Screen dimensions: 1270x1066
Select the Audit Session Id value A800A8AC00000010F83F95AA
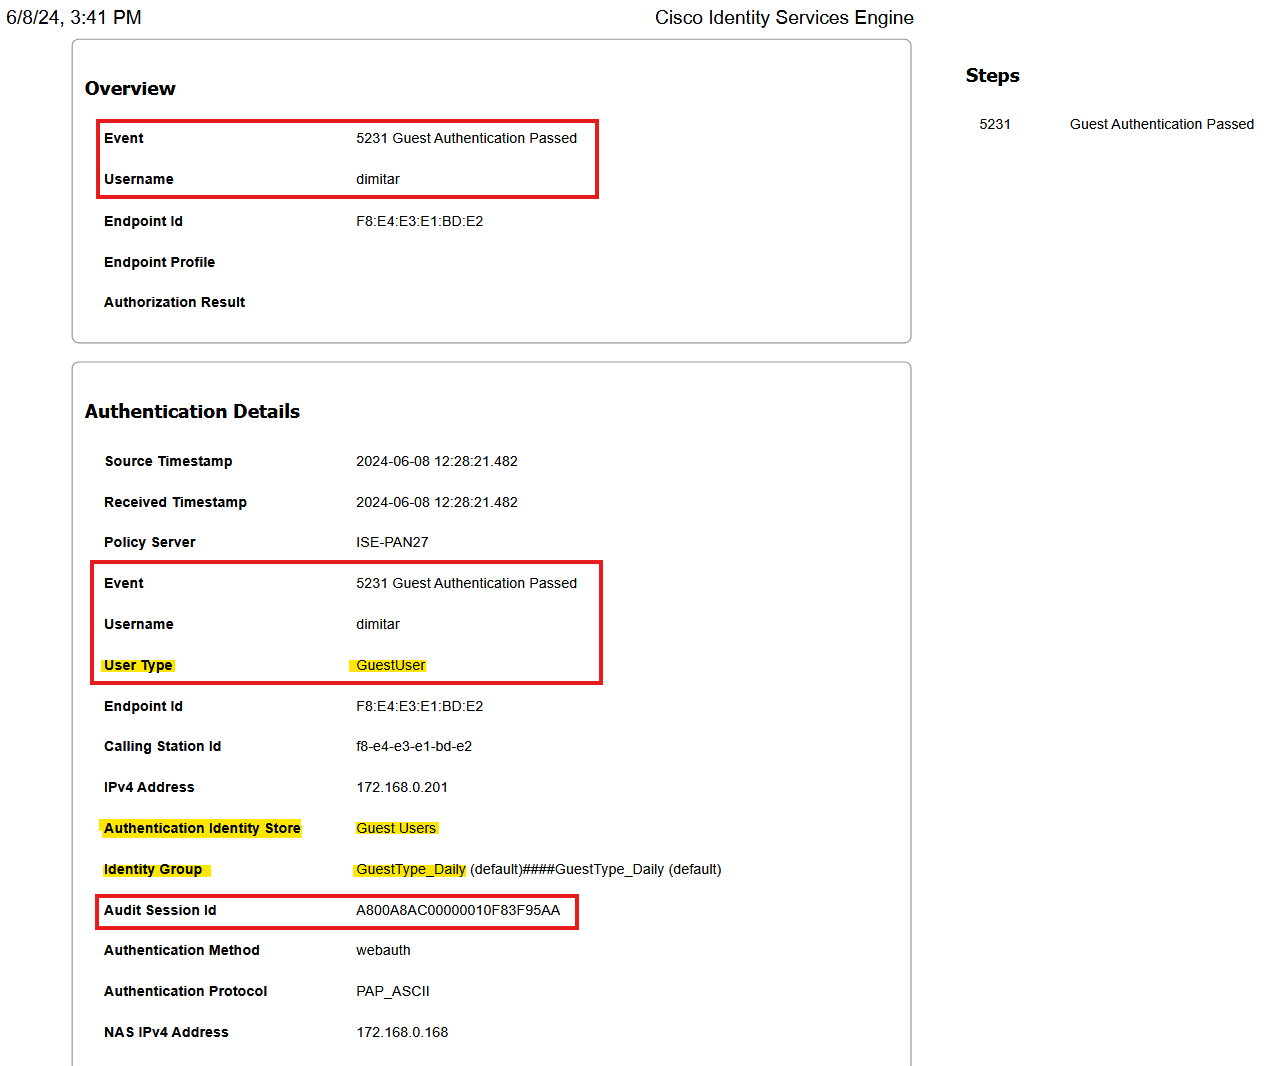click(x=458, y=911)
